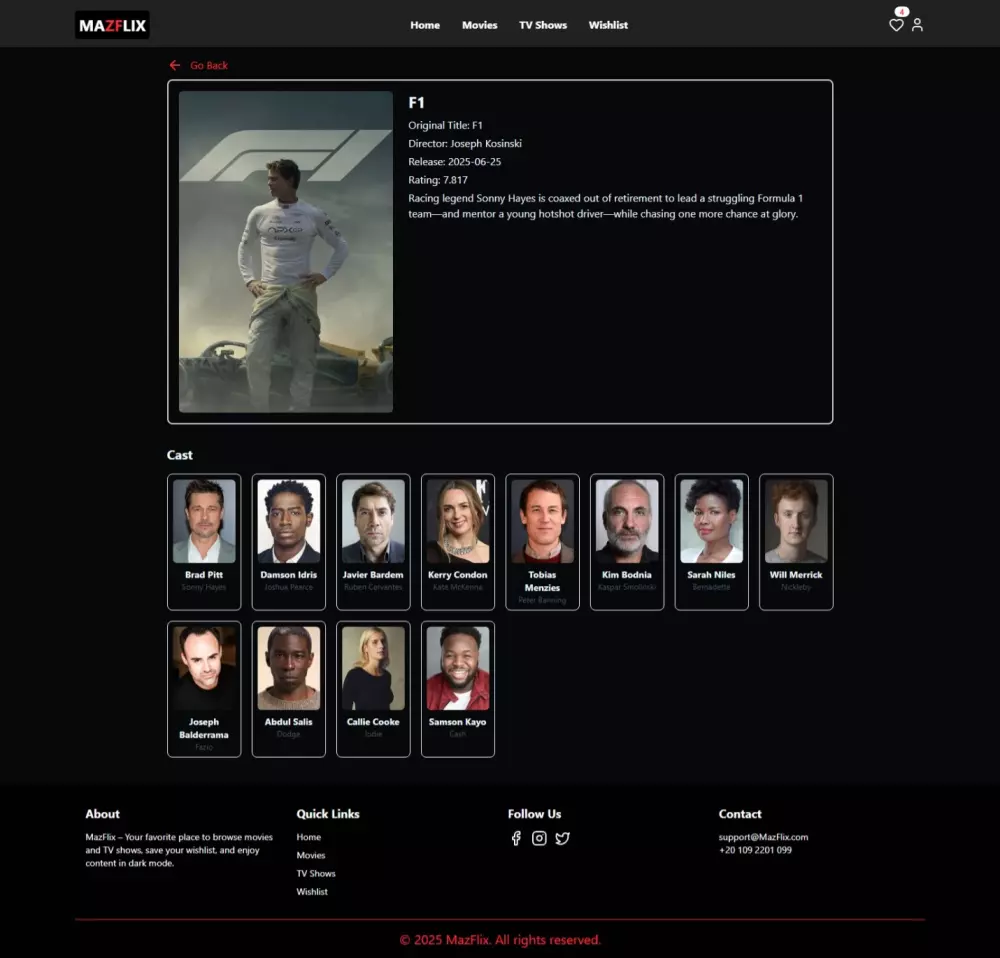Click the Instagram icon under Follow Us
Image resolution: width=1000 pixels, height=958 pixels.
pyautogui.click(x=539, y=838)
